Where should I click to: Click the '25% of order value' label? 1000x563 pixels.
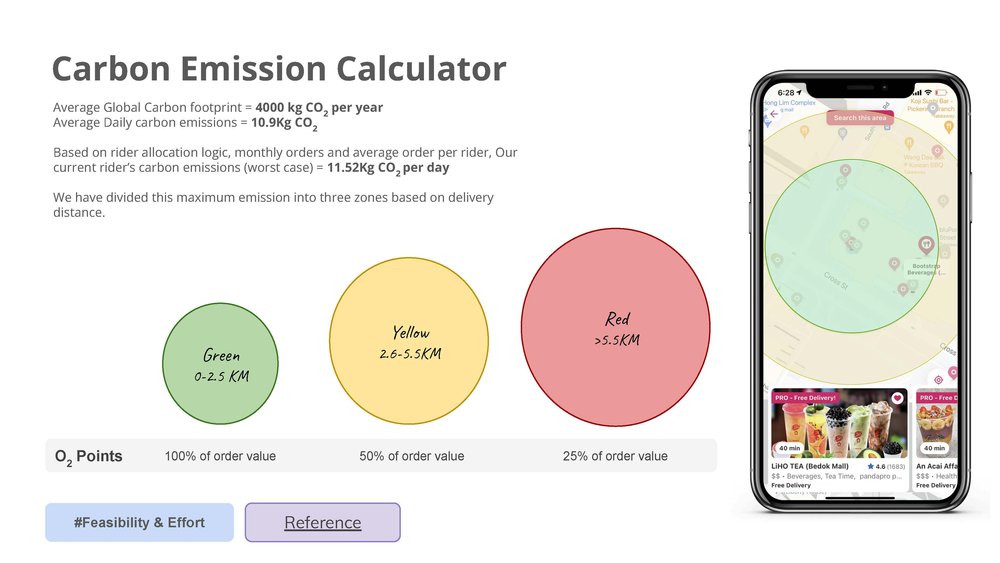point(615,456)
